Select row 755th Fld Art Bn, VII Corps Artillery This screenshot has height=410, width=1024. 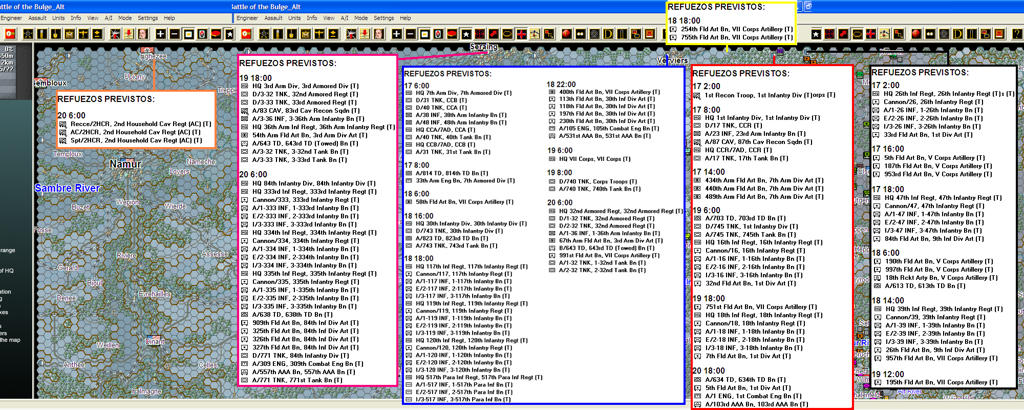(x=731, y=37)
